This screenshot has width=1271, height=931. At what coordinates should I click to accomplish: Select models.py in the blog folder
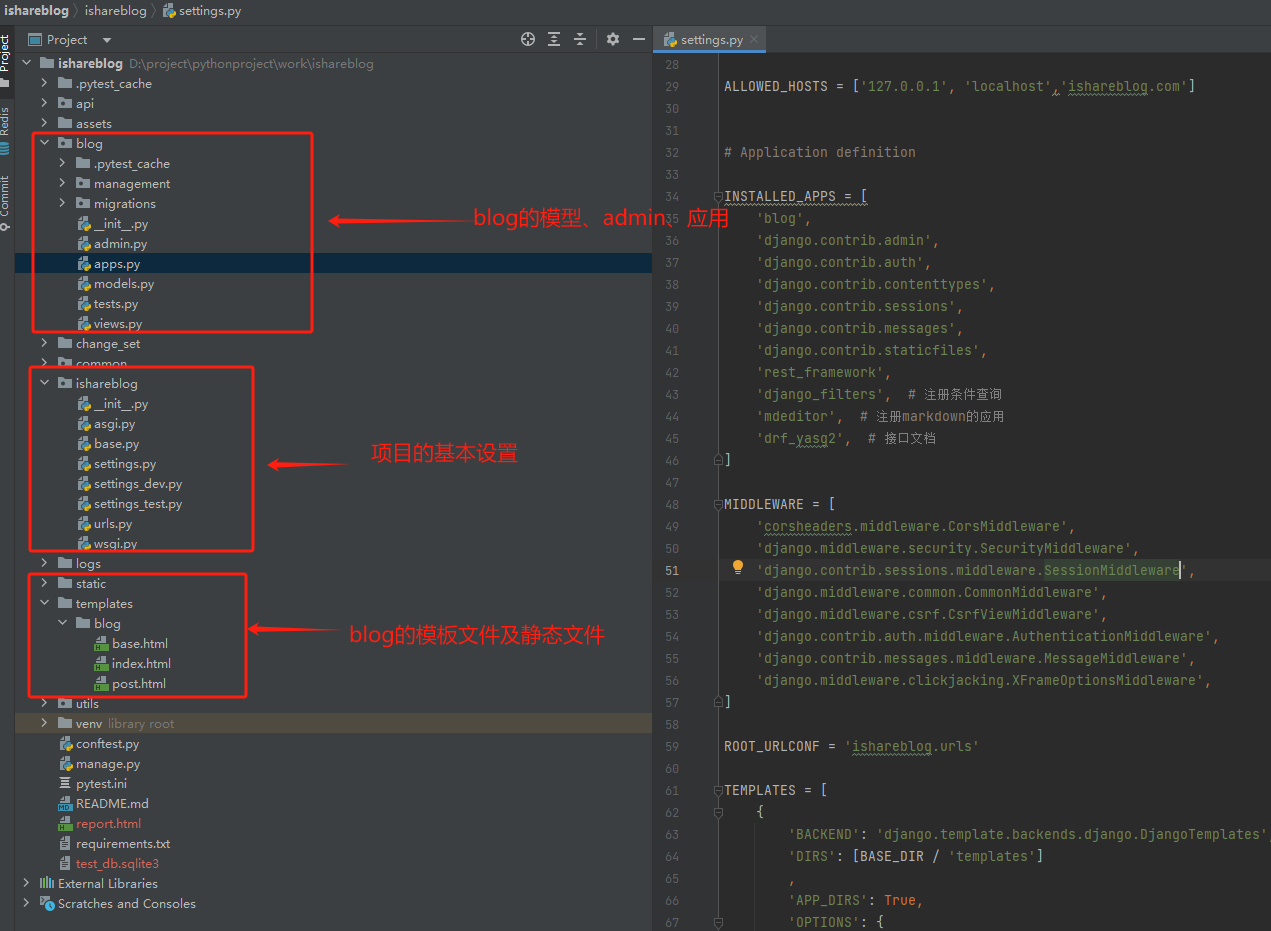[123, 284]
